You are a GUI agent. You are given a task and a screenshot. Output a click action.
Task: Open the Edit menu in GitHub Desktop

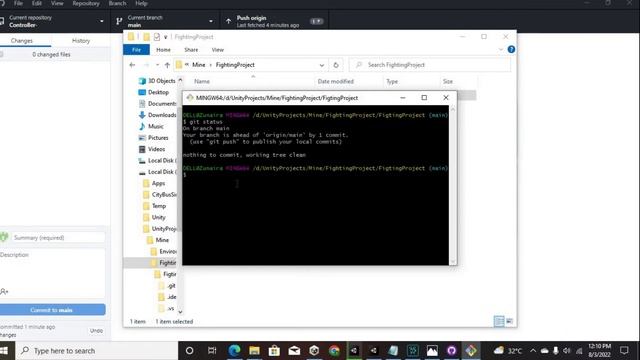(x=37, y=3)
